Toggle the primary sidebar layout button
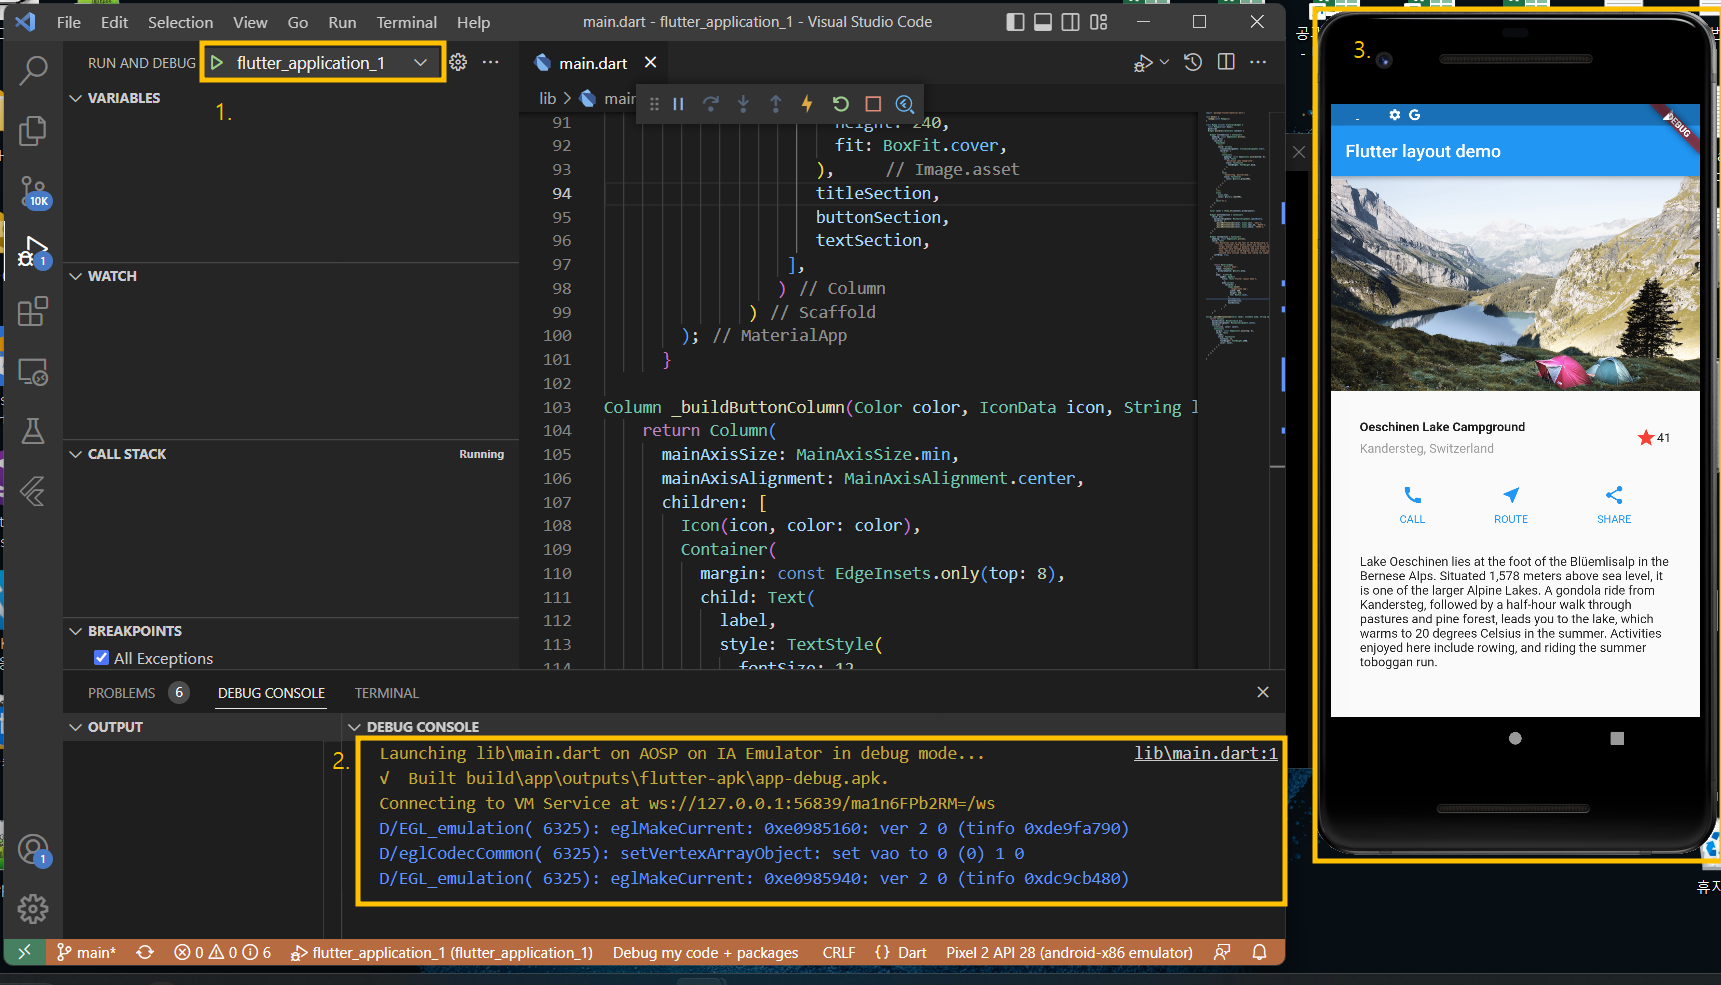 (1015, 22)
